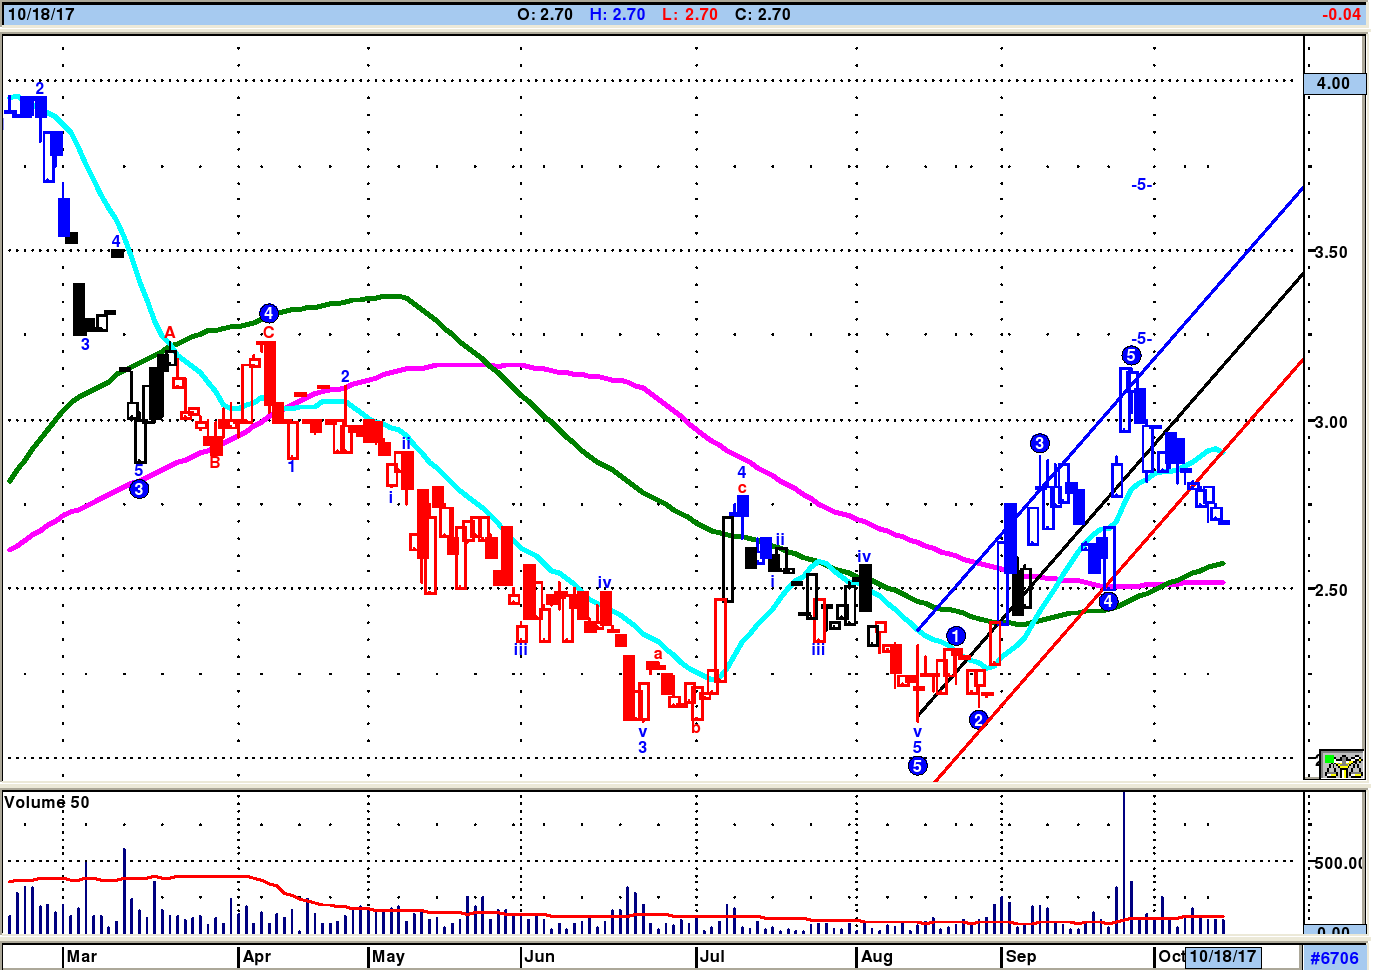Select circled 1 wave label in late August
1400x970 pixels.
[956, 636]
